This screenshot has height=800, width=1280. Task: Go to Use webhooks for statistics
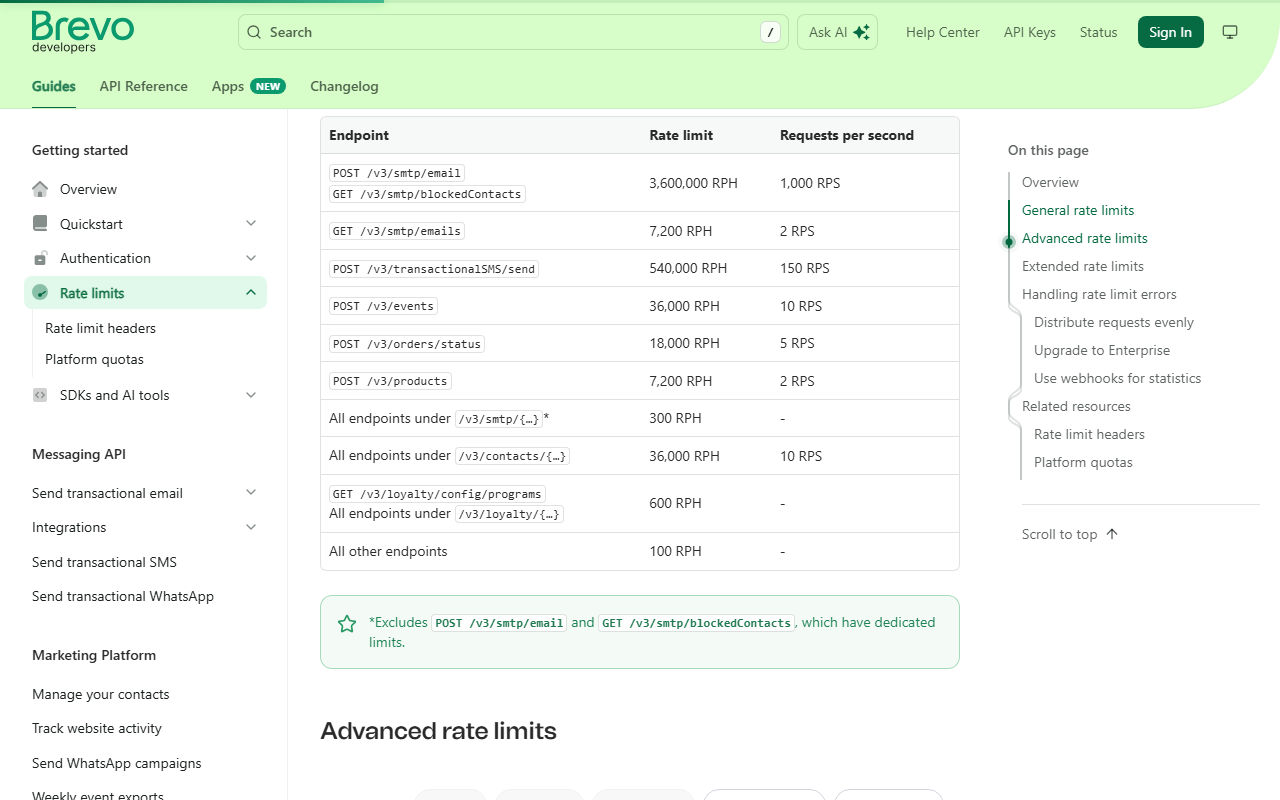click(x=1118, y=378)
